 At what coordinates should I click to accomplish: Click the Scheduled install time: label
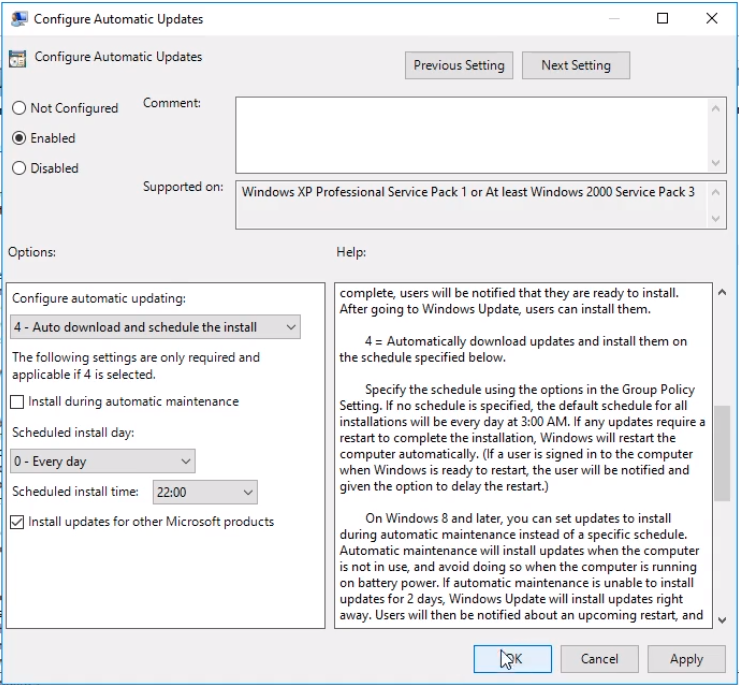tap(75, 491)
